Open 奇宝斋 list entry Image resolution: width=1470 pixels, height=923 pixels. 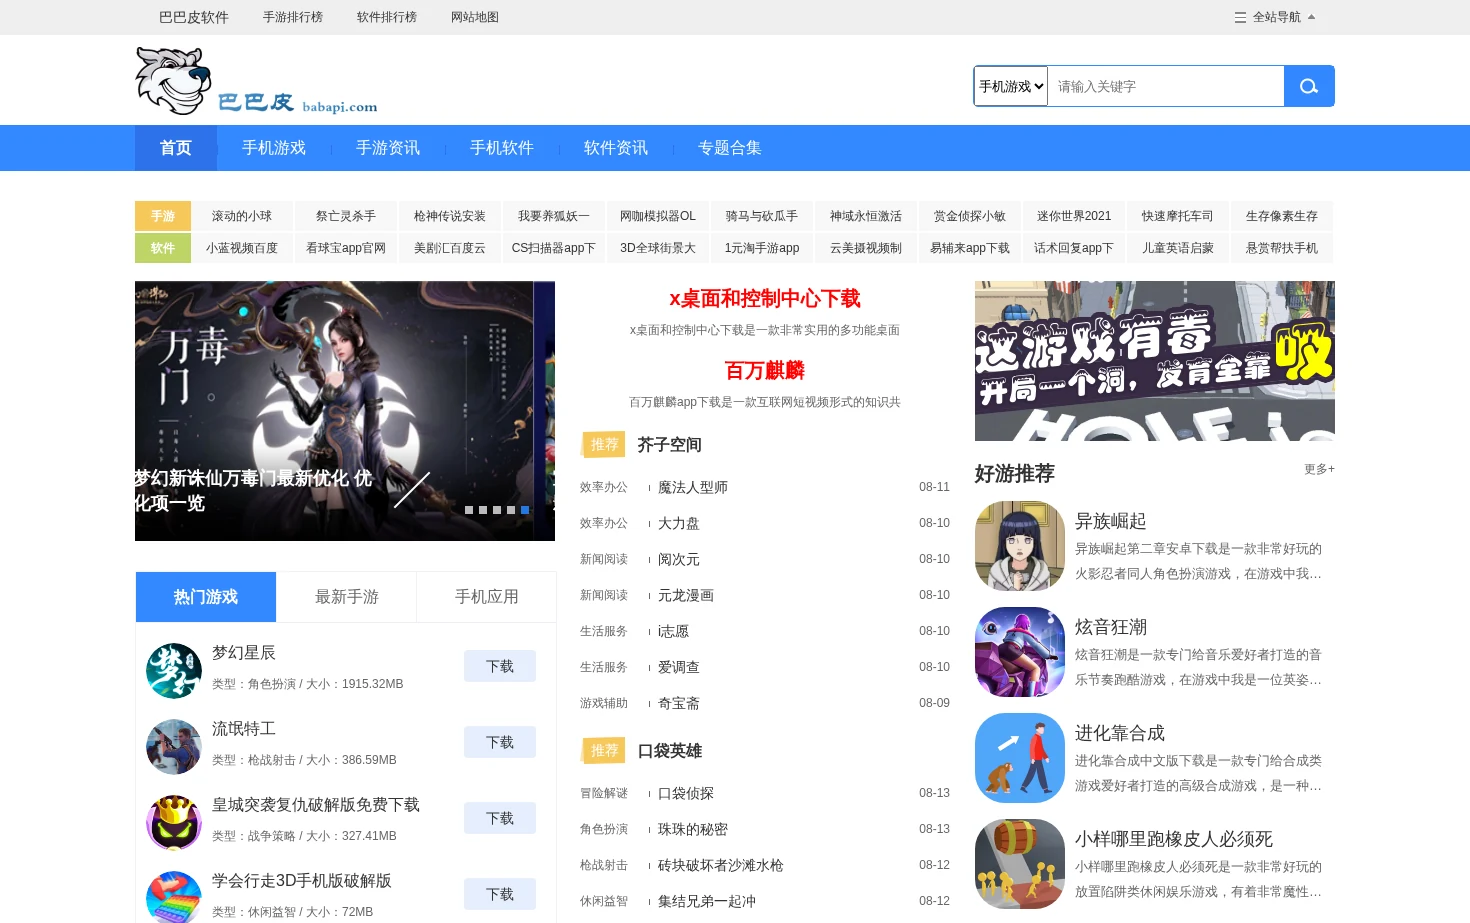[x=679, y=703]
